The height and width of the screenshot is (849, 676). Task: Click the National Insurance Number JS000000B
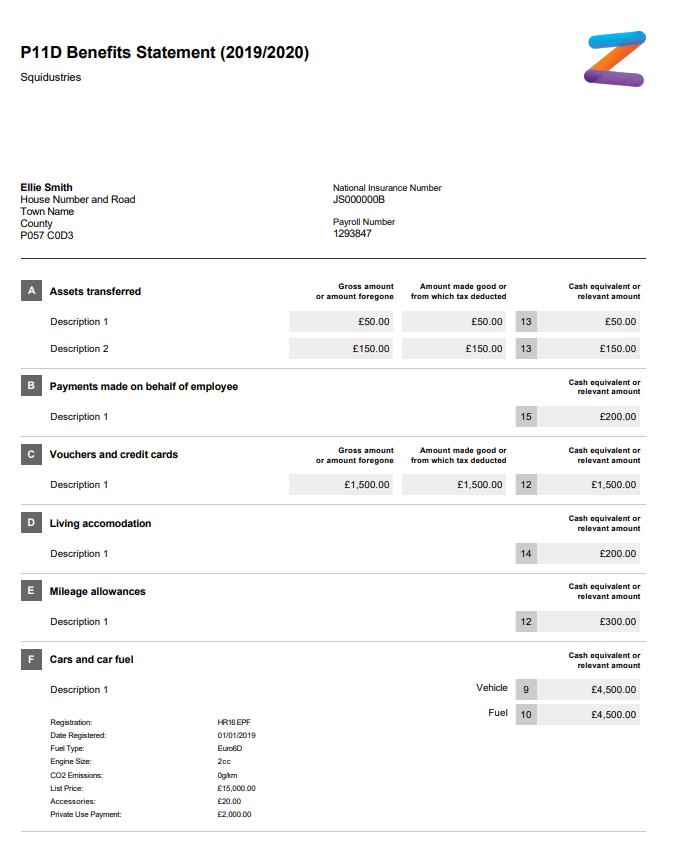pyautogui.click(x=359, y=200)
